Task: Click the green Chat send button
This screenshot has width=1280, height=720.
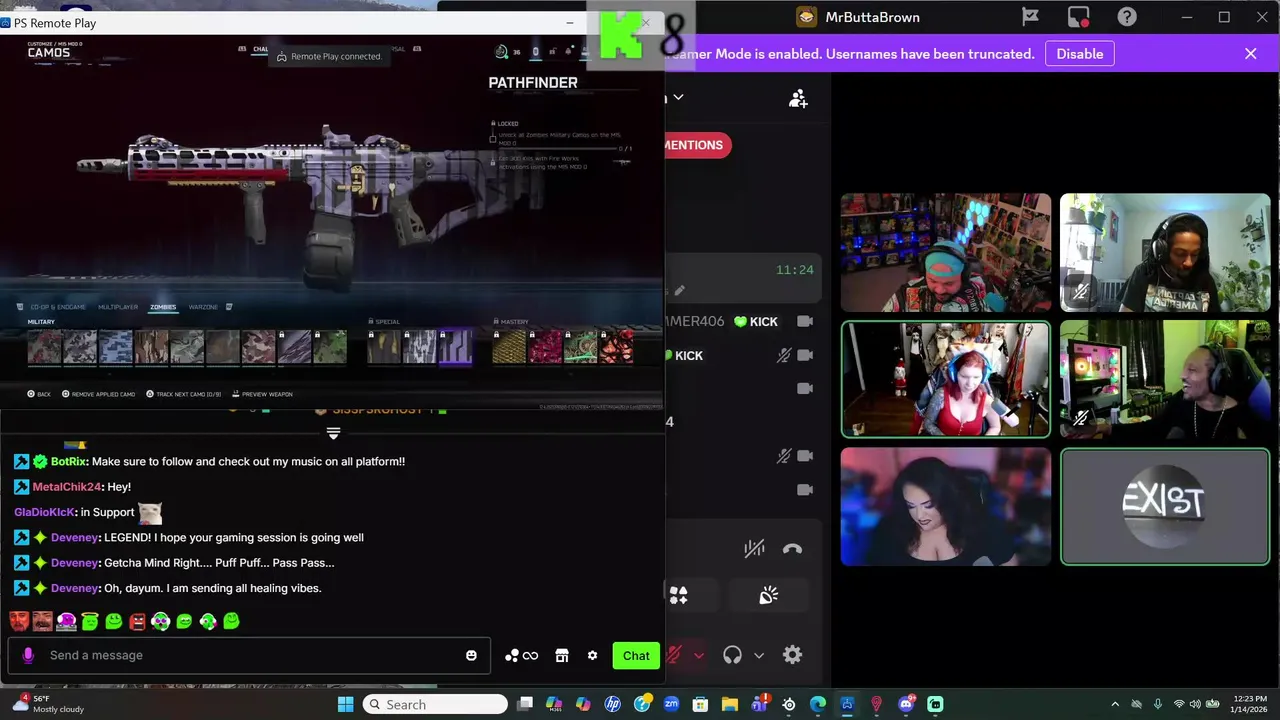Action: tap(636, 656)
